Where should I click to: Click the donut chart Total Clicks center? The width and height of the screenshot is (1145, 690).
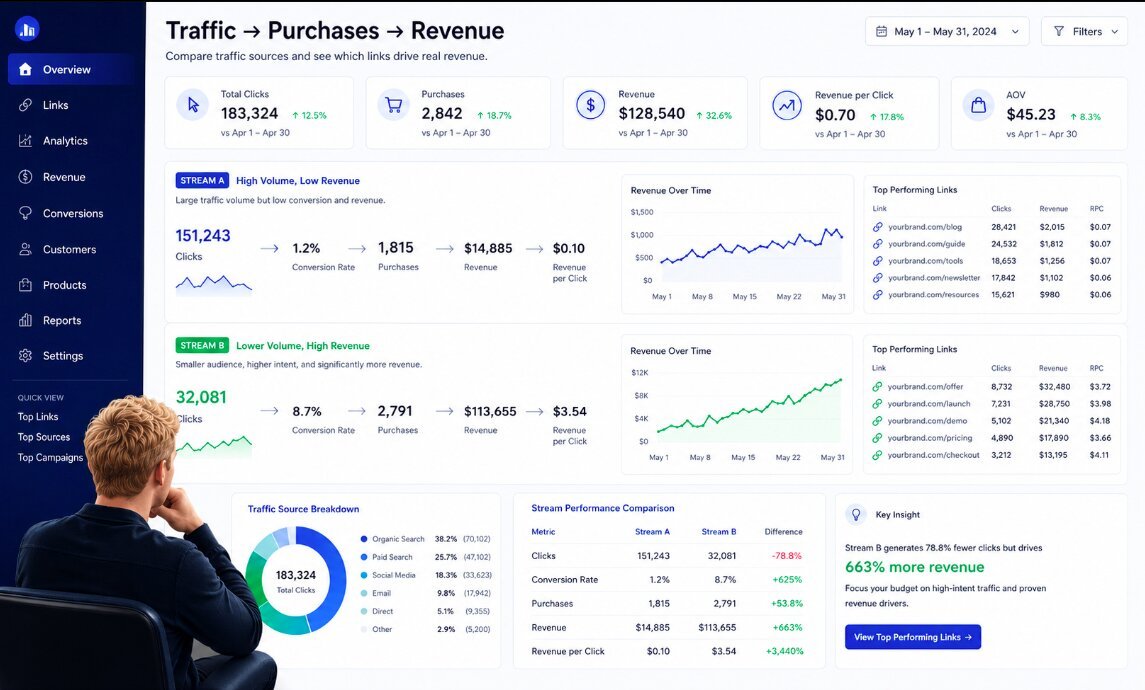tap(296, 581)
